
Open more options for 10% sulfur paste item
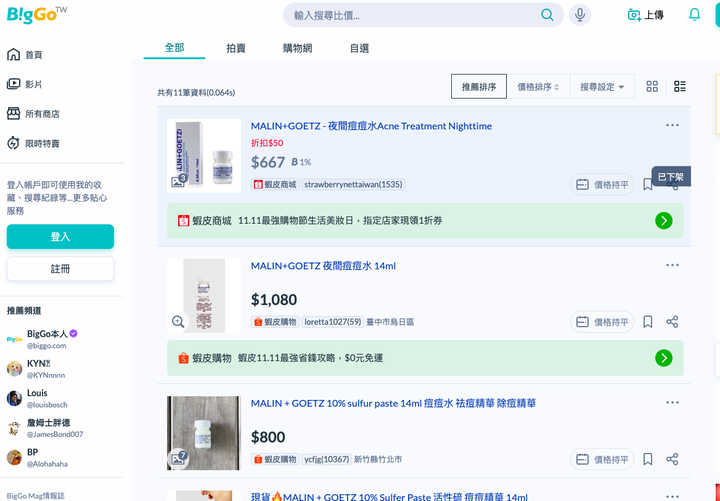(672, 403)
